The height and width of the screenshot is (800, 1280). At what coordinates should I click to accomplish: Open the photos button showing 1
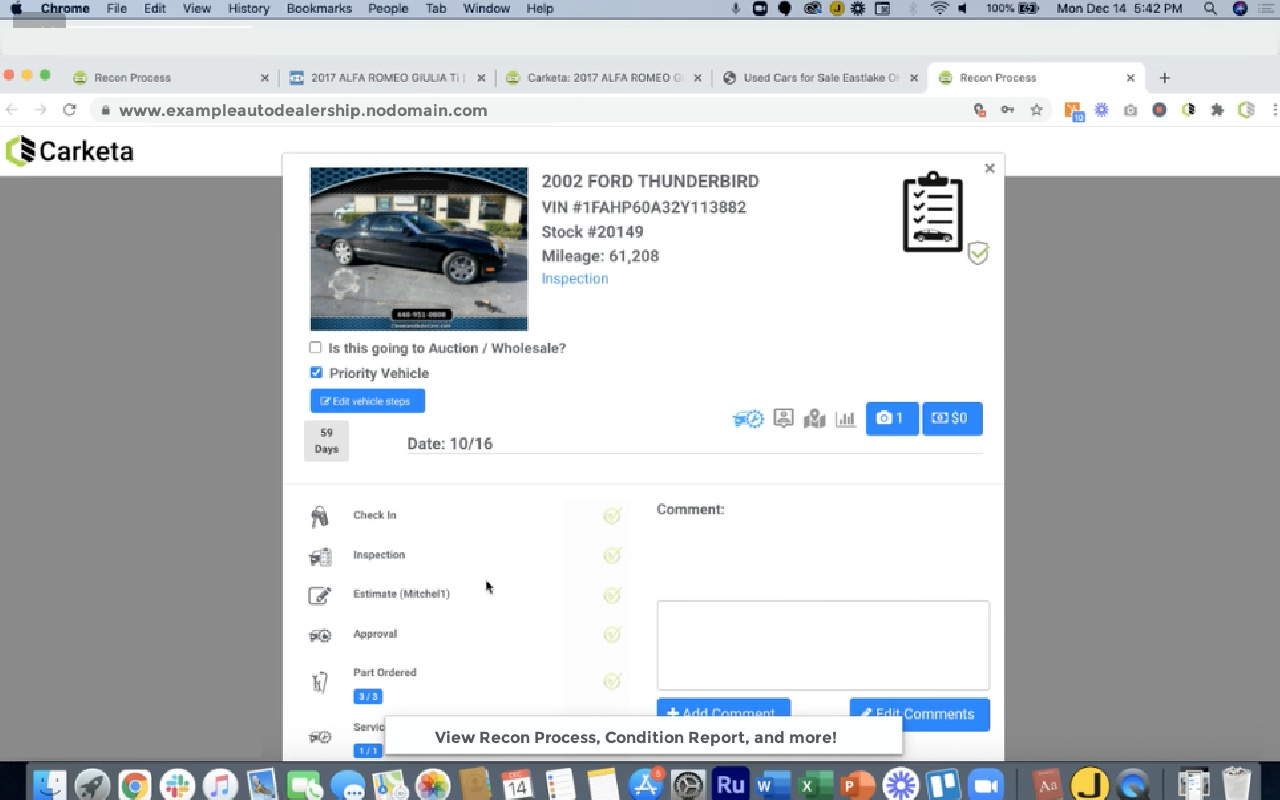[x=892, y=418]
